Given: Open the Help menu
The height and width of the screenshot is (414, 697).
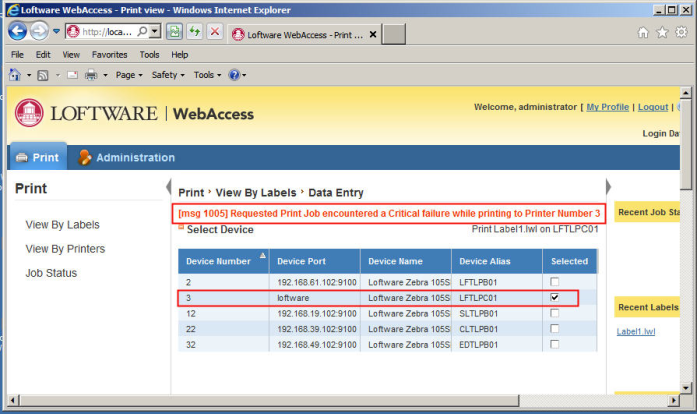Looking at the screenshot, I should (x=180, y=55).
